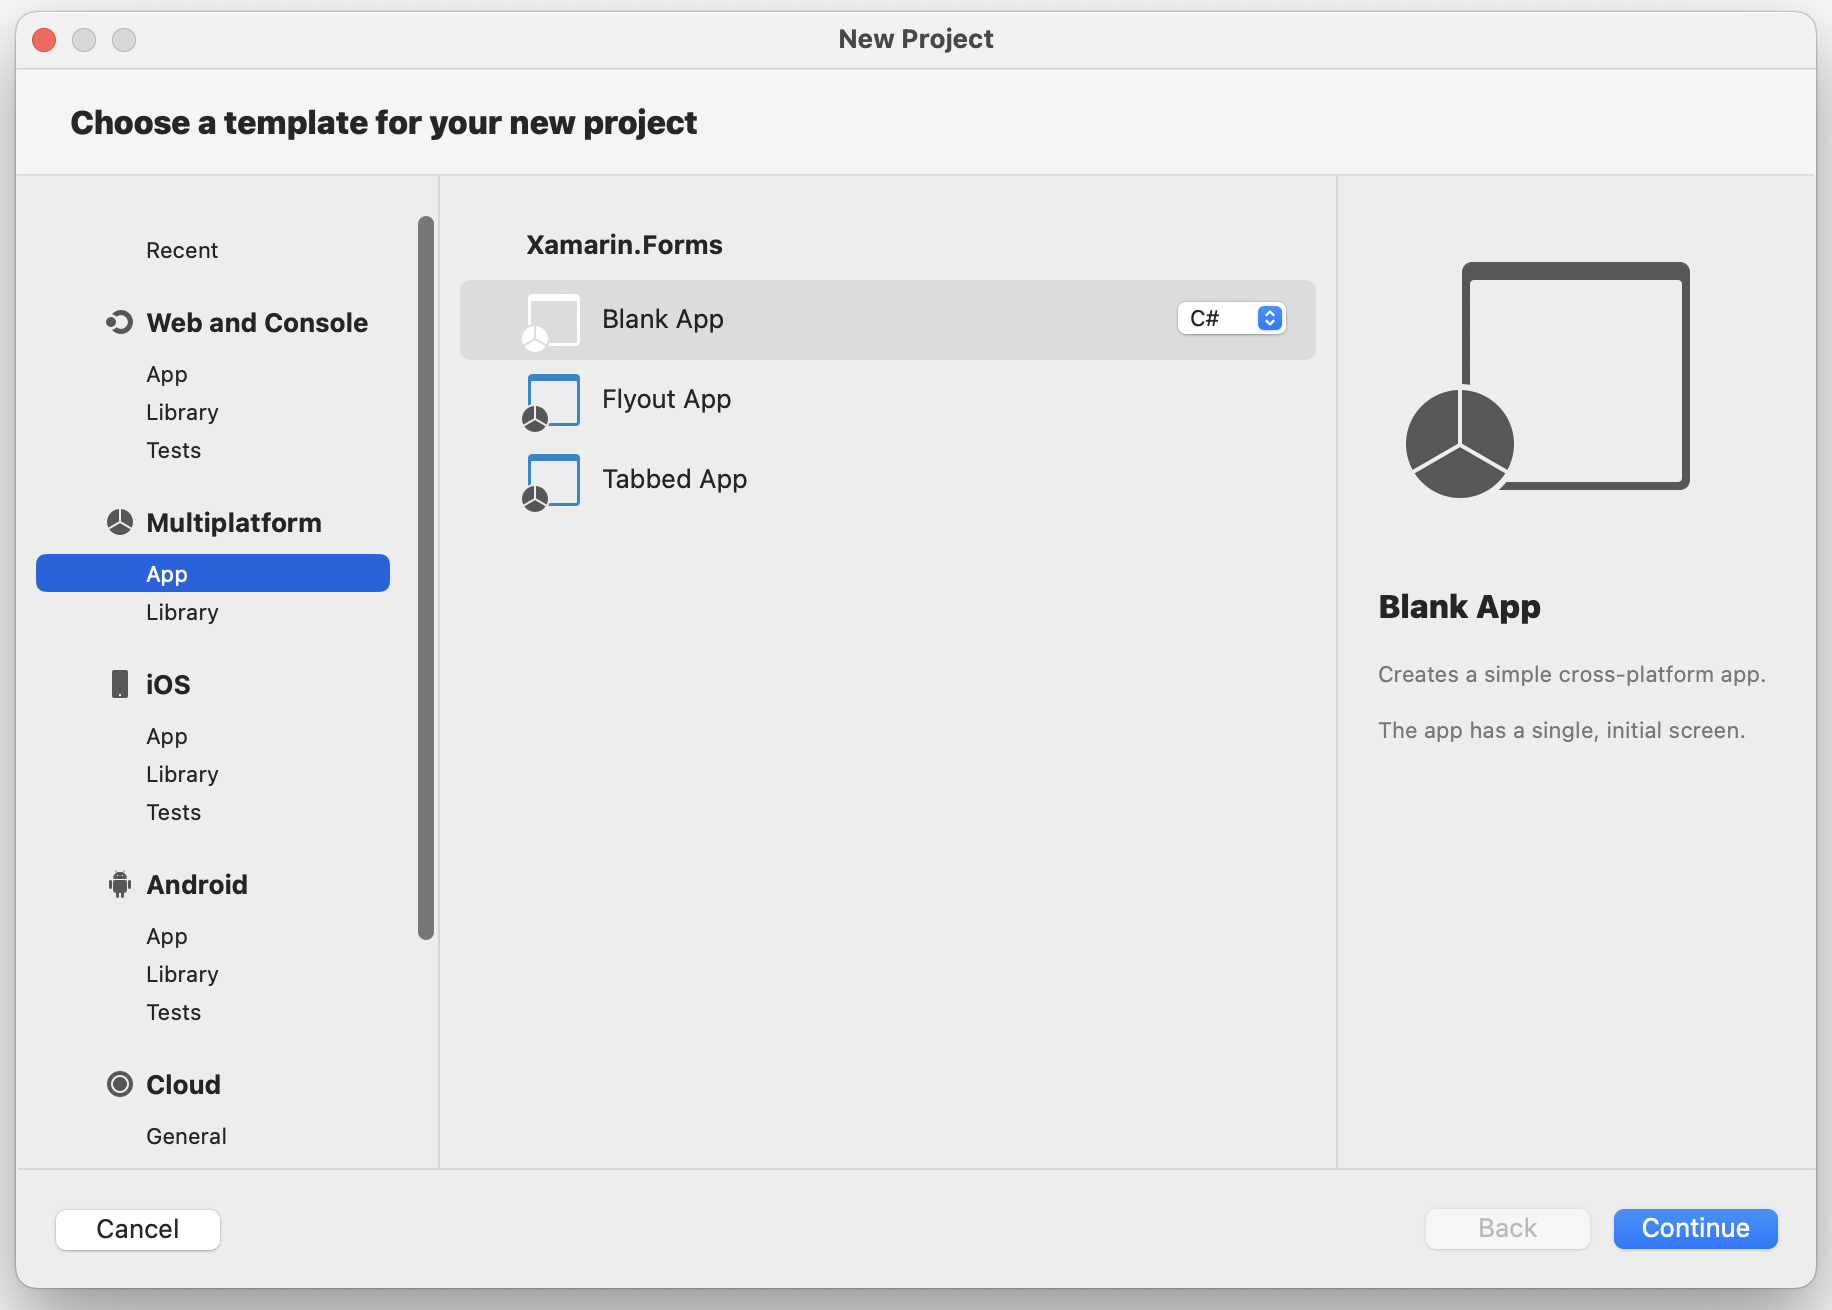This screenshot has width=1832, height=1310.
Task: Select Tests under iOS
Action: 174,812
